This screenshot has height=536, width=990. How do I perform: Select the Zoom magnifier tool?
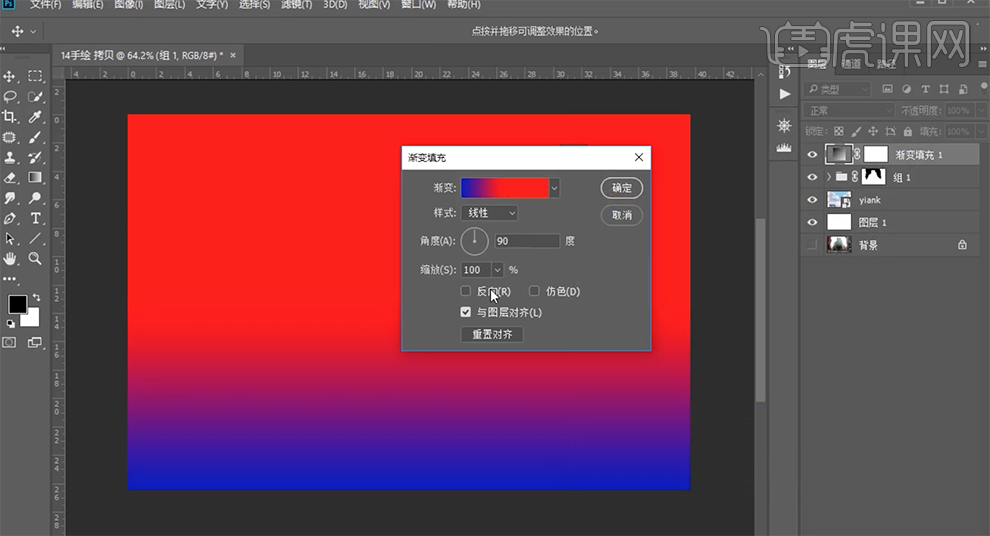pos(35,259)
